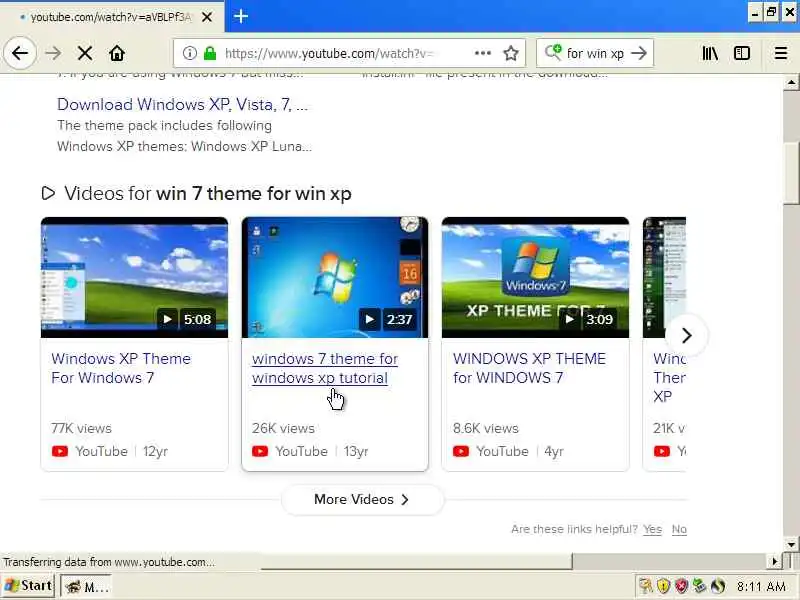
Task: Focus the 'for win xp' search box
Action: (x=595, y=53)
